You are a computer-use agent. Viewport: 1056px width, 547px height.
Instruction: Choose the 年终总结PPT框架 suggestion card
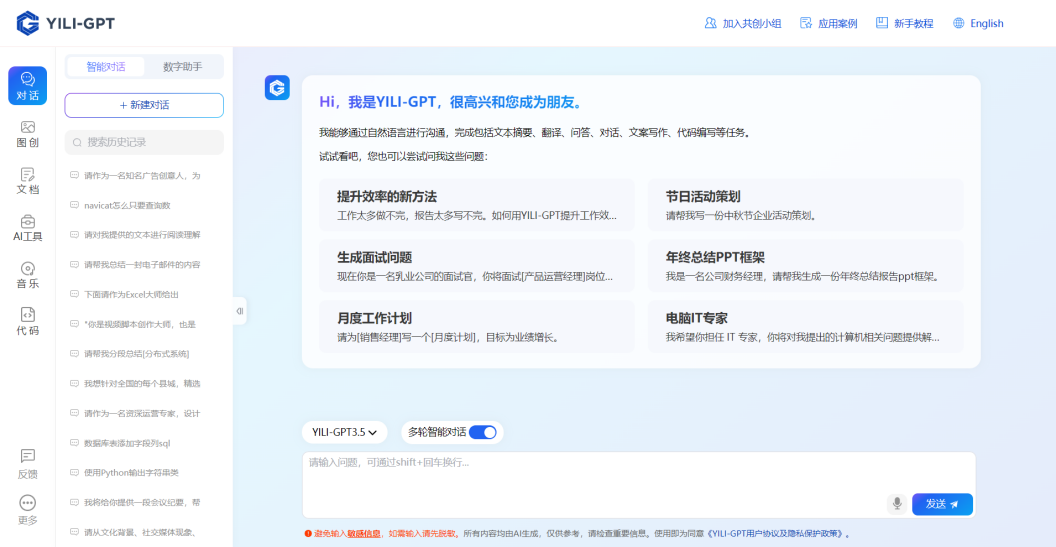805,265
